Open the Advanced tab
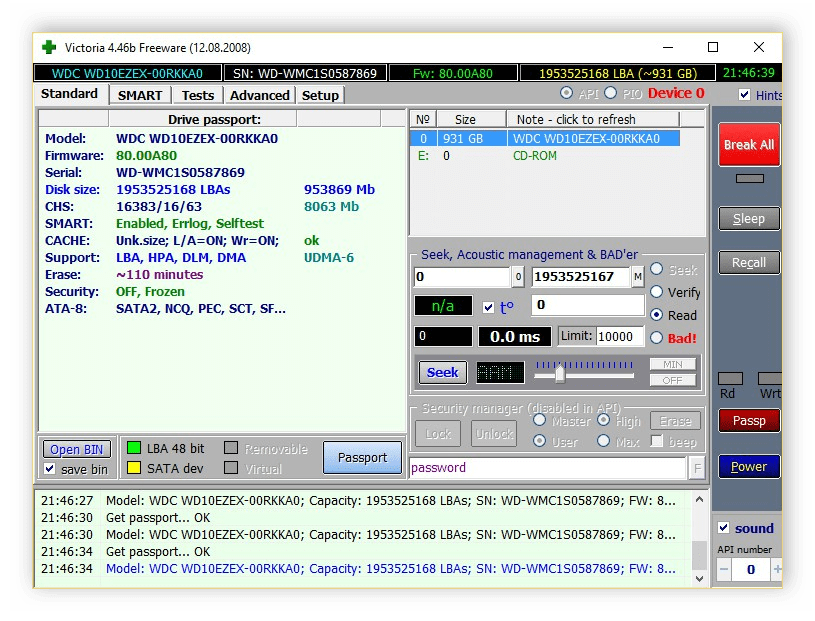 coord(259,95)
